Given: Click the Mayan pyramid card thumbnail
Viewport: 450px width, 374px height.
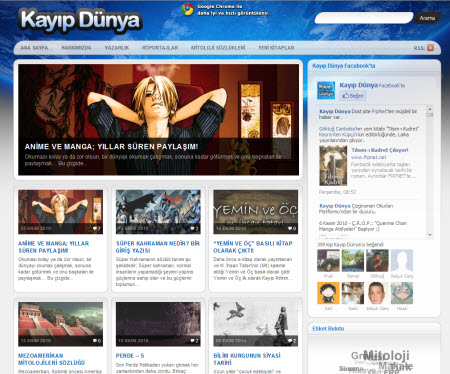Looking at the screenshot, I should point(60,324).
